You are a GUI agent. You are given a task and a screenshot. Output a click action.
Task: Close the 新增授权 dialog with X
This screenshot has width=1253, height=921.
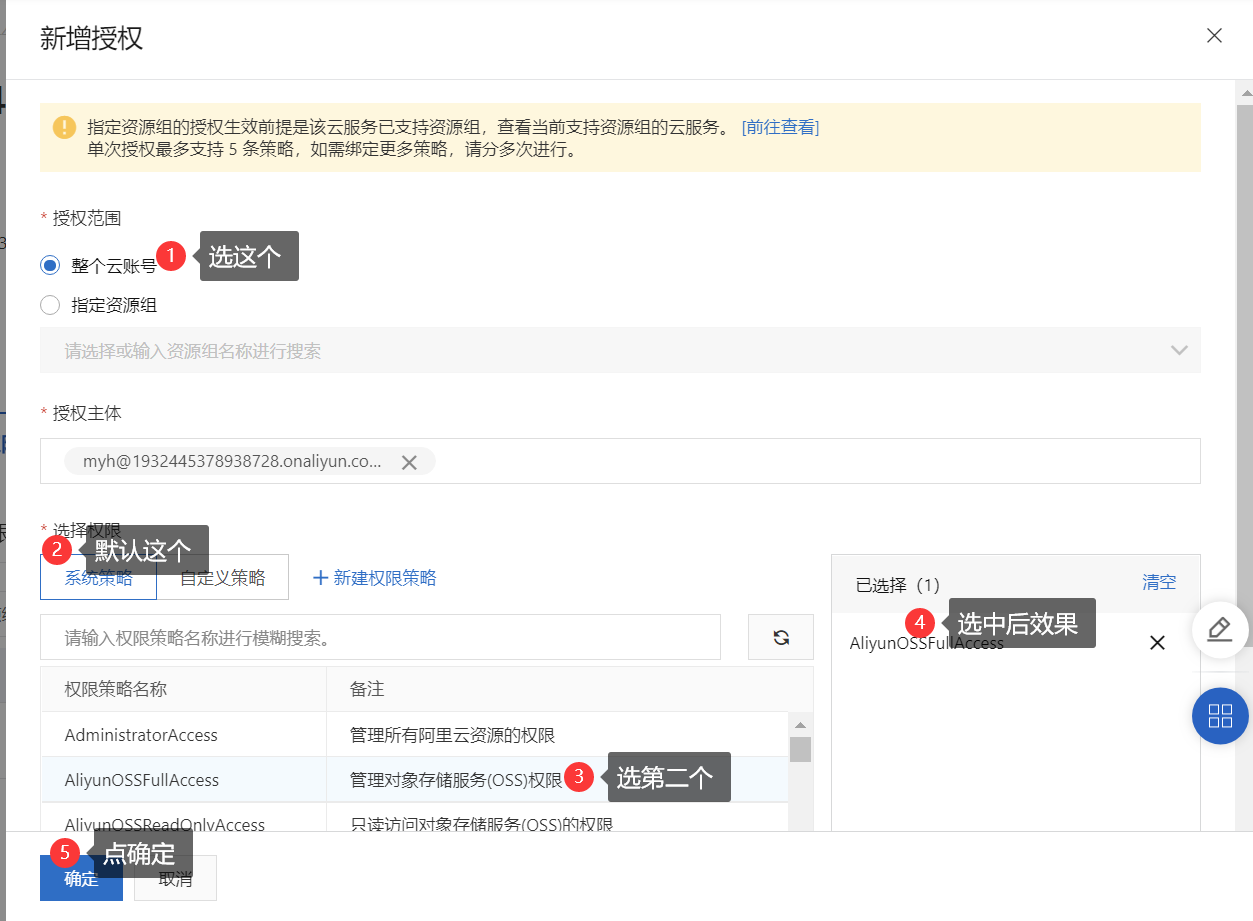1214,36
